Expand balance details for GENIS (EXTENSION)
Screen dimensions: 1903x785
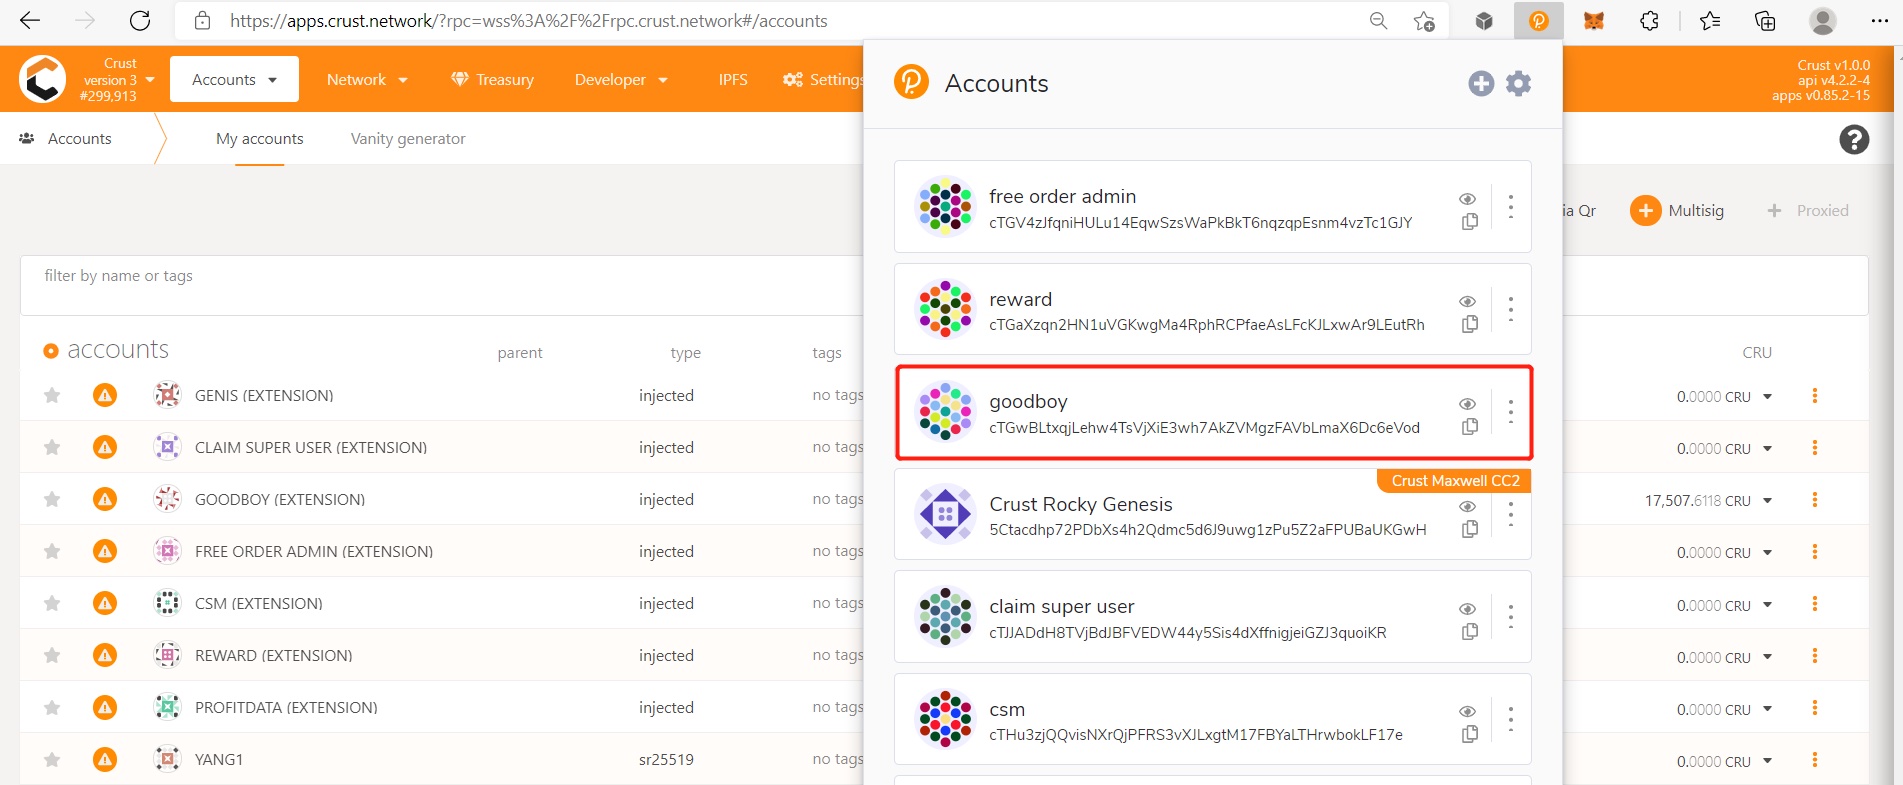[1767, 397]
